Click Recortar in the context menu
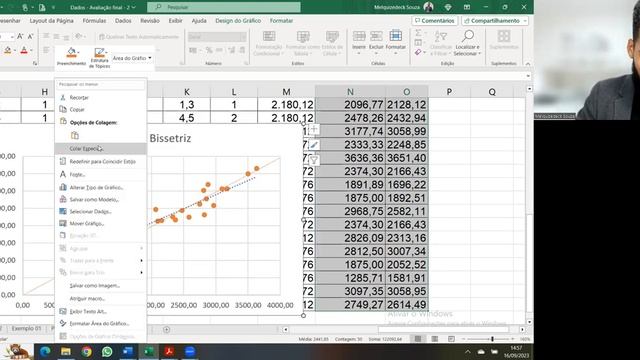640x360 pixels. pyautogui.click(x=79, y=98)
